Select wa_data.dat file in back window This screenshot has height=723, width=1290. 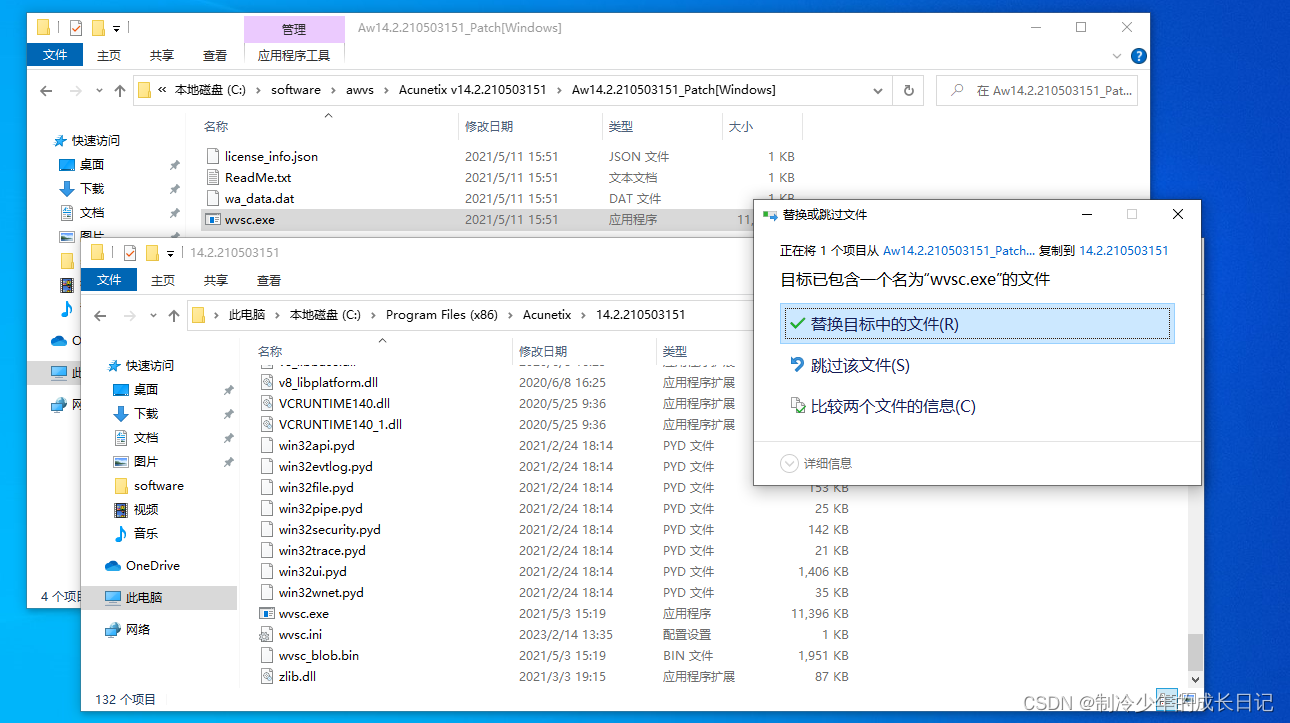click(260, 198)
